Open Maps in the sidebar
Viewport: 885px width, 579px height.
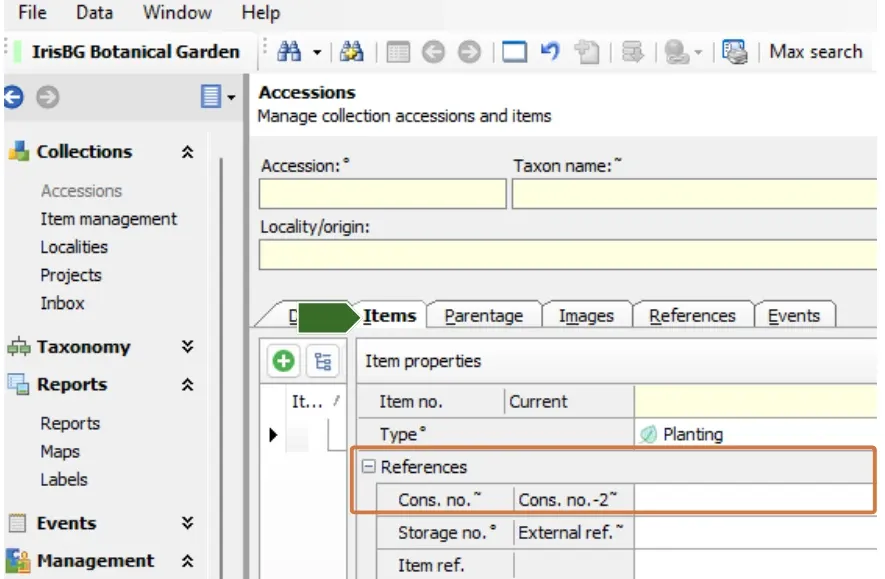pyautogui.click(x=60, y=451)
